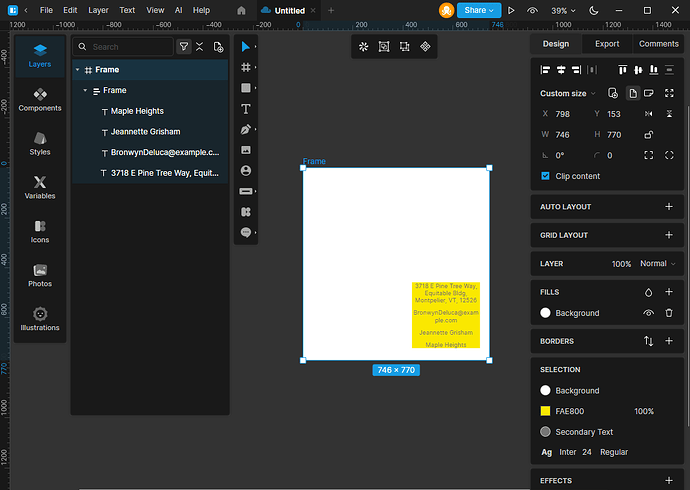Delete the Background fill with trash icon
This screenshot has height=490, width=690.
click(x=669, y=313)
